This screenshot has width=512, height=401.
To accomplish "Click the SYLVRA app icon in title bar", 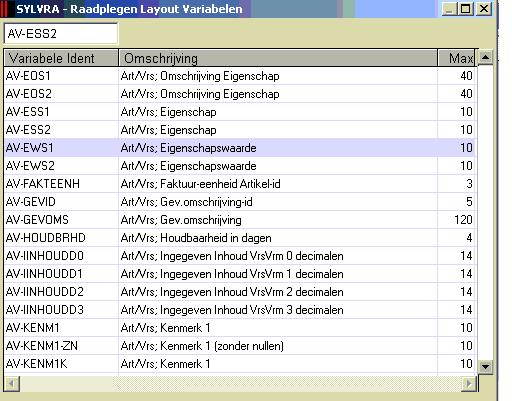I will pyautogui.click(x=4, y=9).
